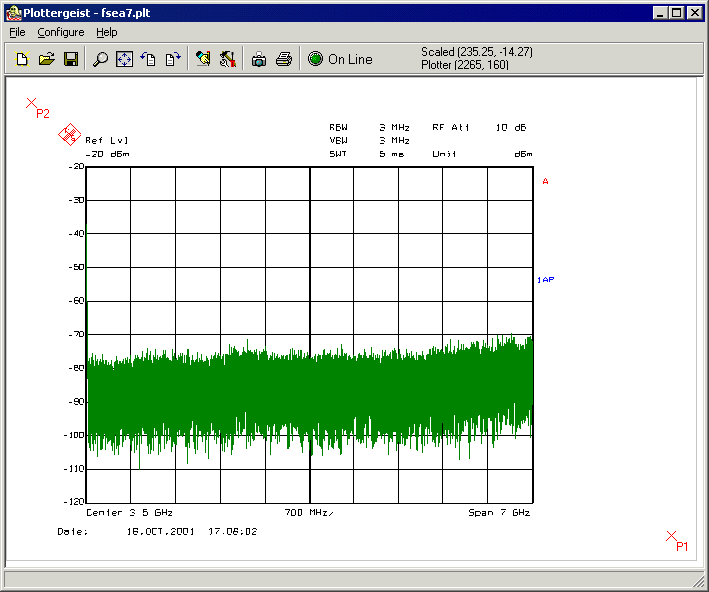Click the P2 corner marker
709x592 pixels.
coord(31,103)
